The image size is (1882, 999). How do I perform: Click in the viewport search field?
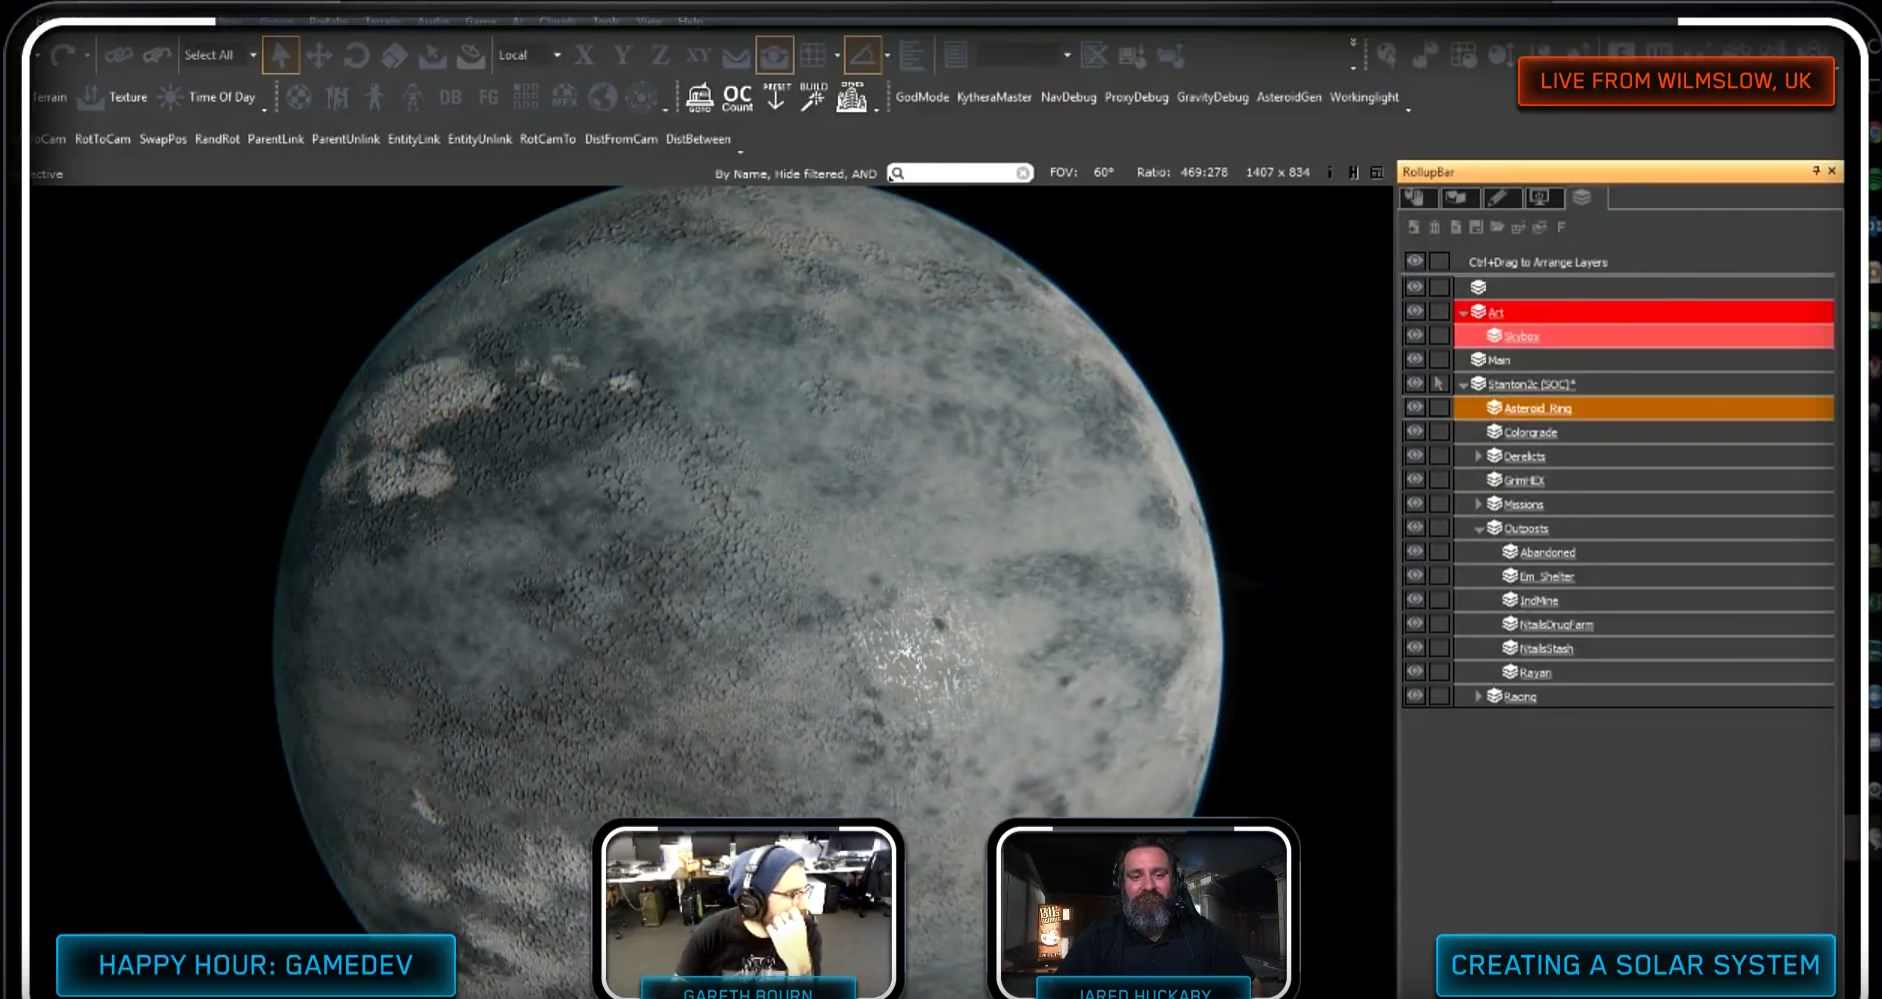coord(960,173)
